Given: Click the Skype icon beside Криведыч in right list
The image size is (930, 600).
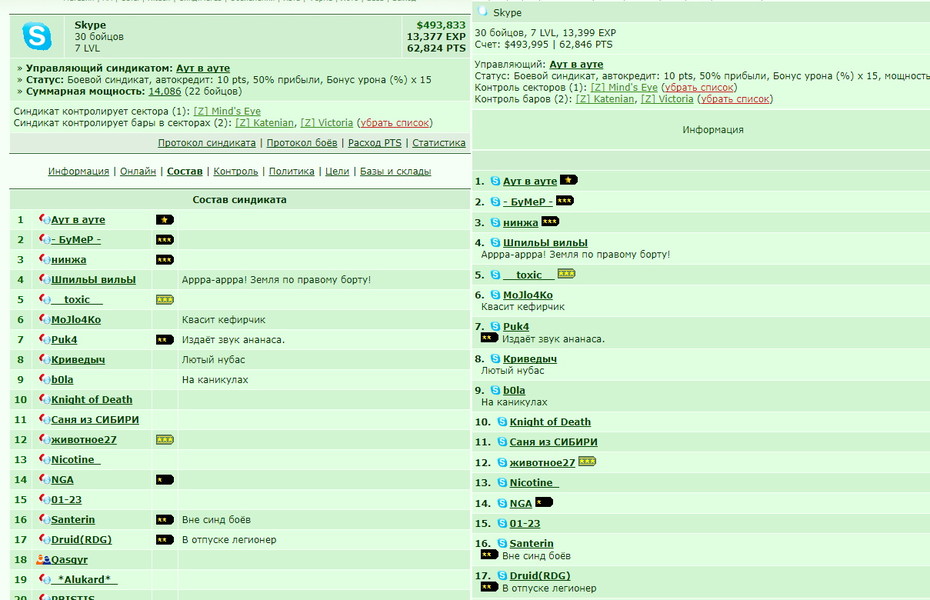Looking at the screenshot, I should coord(495,359).
